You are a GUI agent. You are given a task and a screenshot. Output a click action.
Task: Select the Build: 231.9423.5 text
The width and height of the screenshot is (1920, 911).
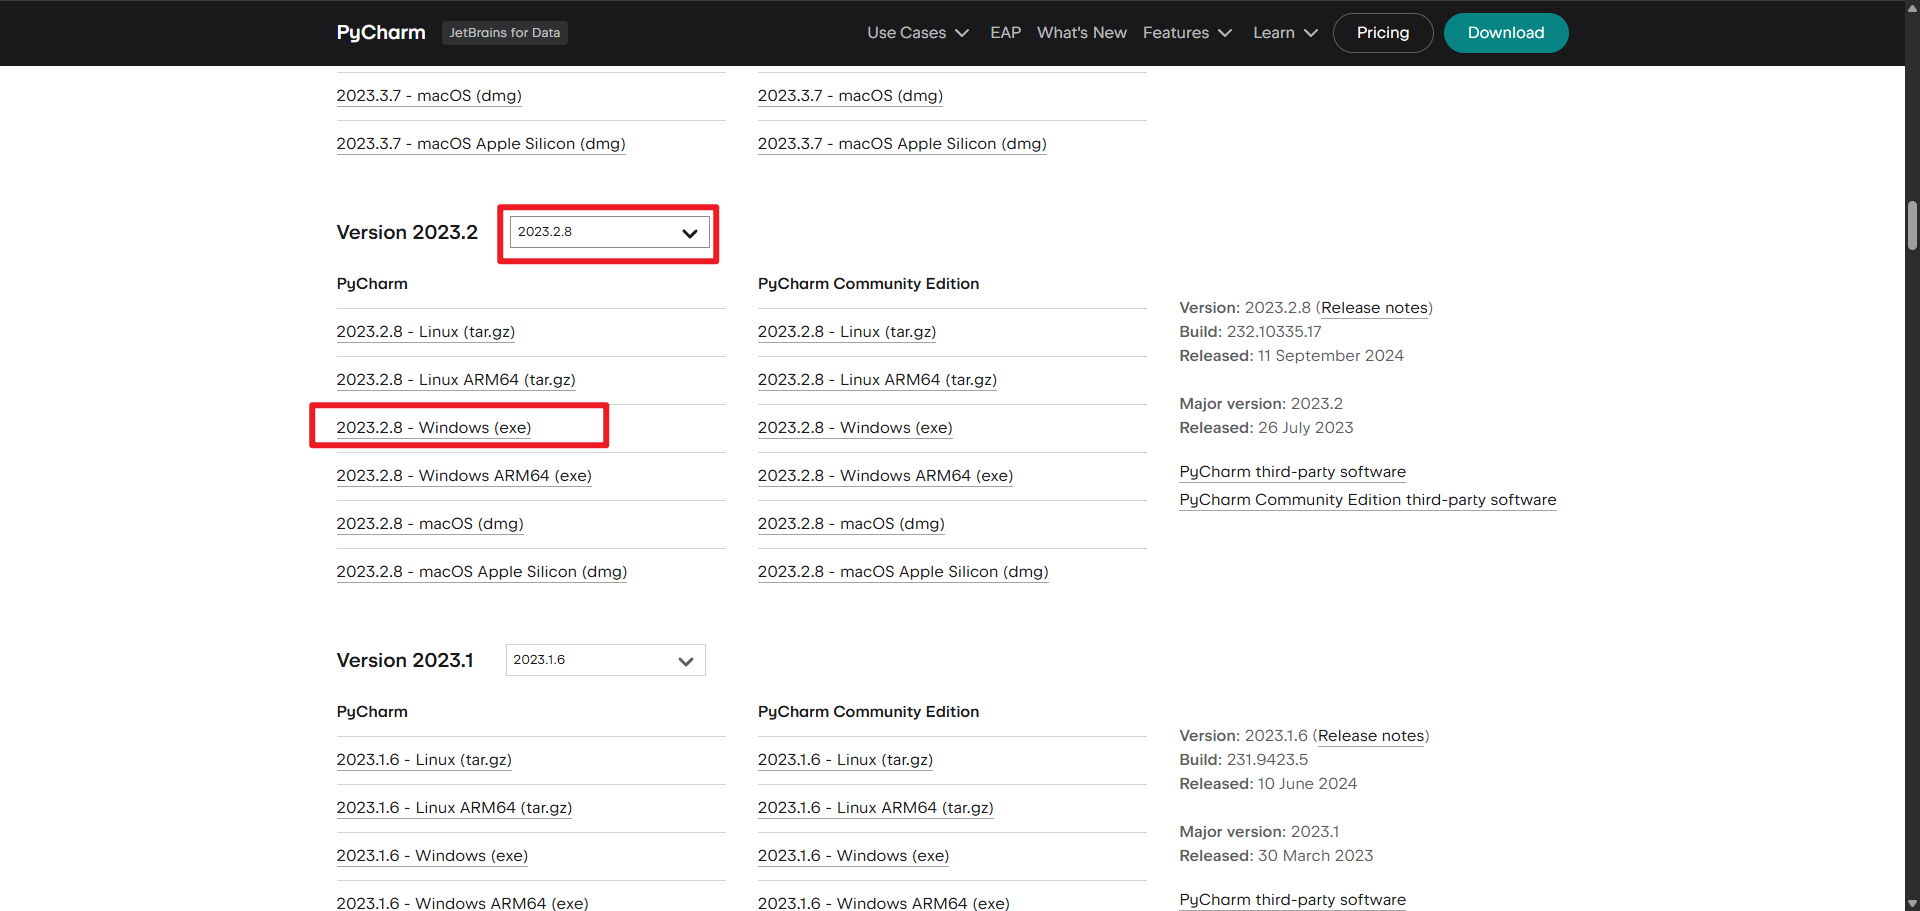(x=1243, y=760)
